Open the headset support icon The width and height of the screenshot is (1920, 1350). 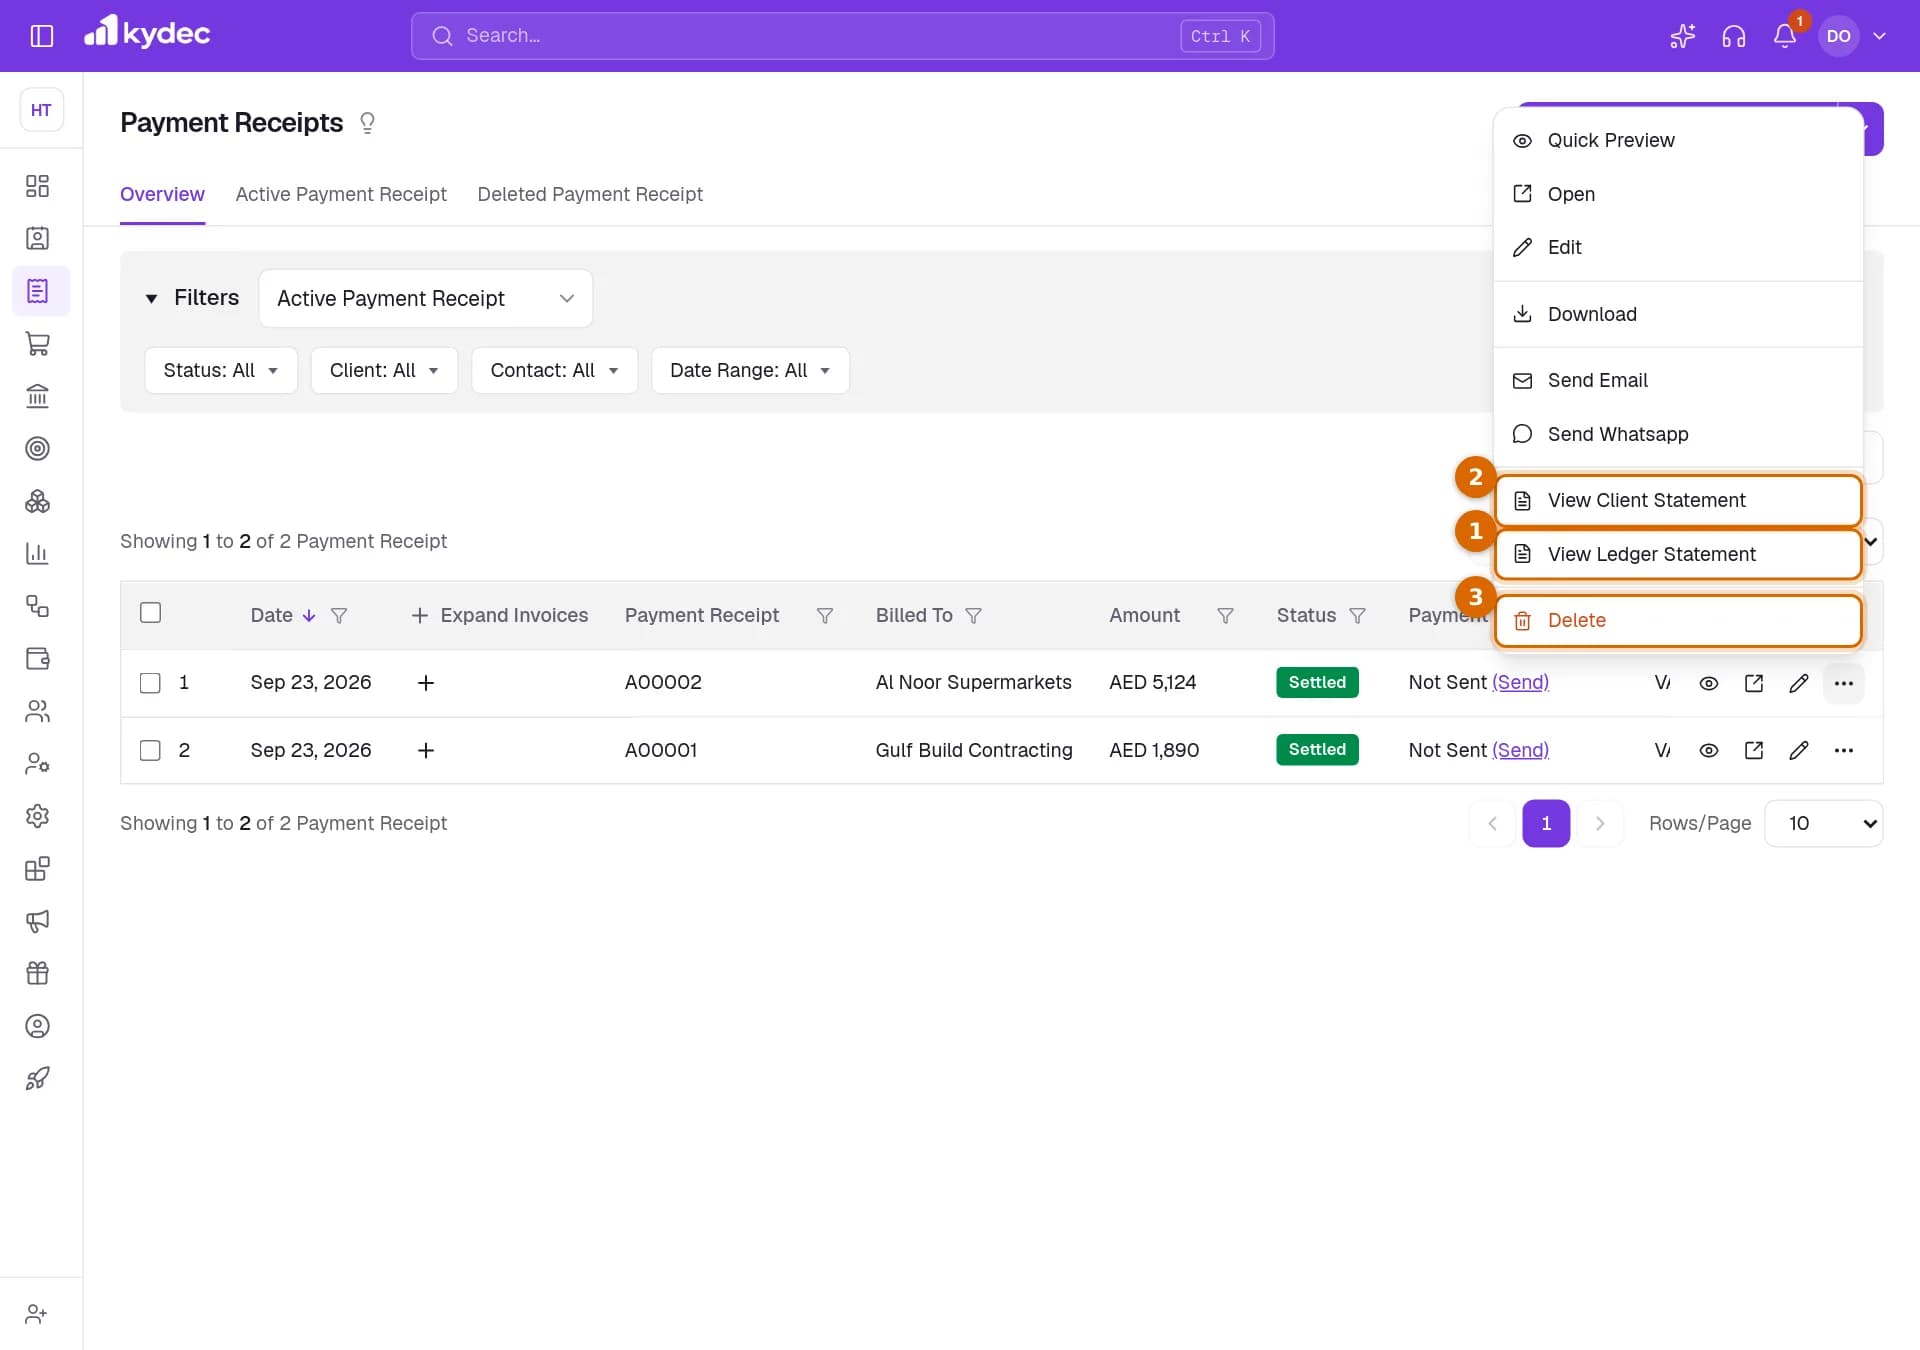[x=1733, y=36]
